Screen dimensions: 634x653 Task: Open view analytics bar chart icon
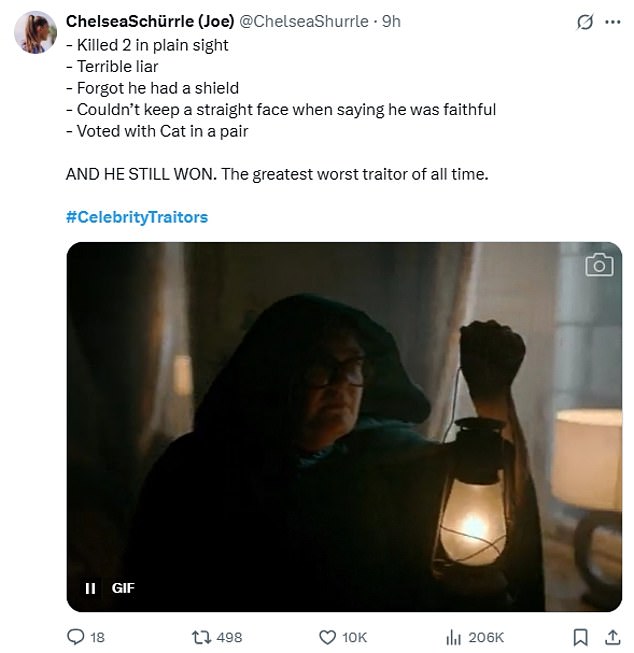(450, 636)
